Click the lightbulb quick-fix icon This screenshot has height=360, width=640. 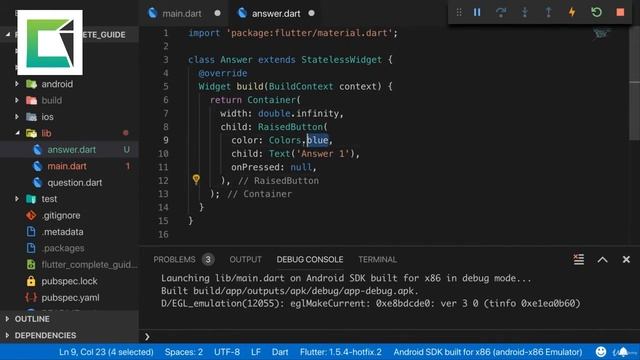[196, 180]
